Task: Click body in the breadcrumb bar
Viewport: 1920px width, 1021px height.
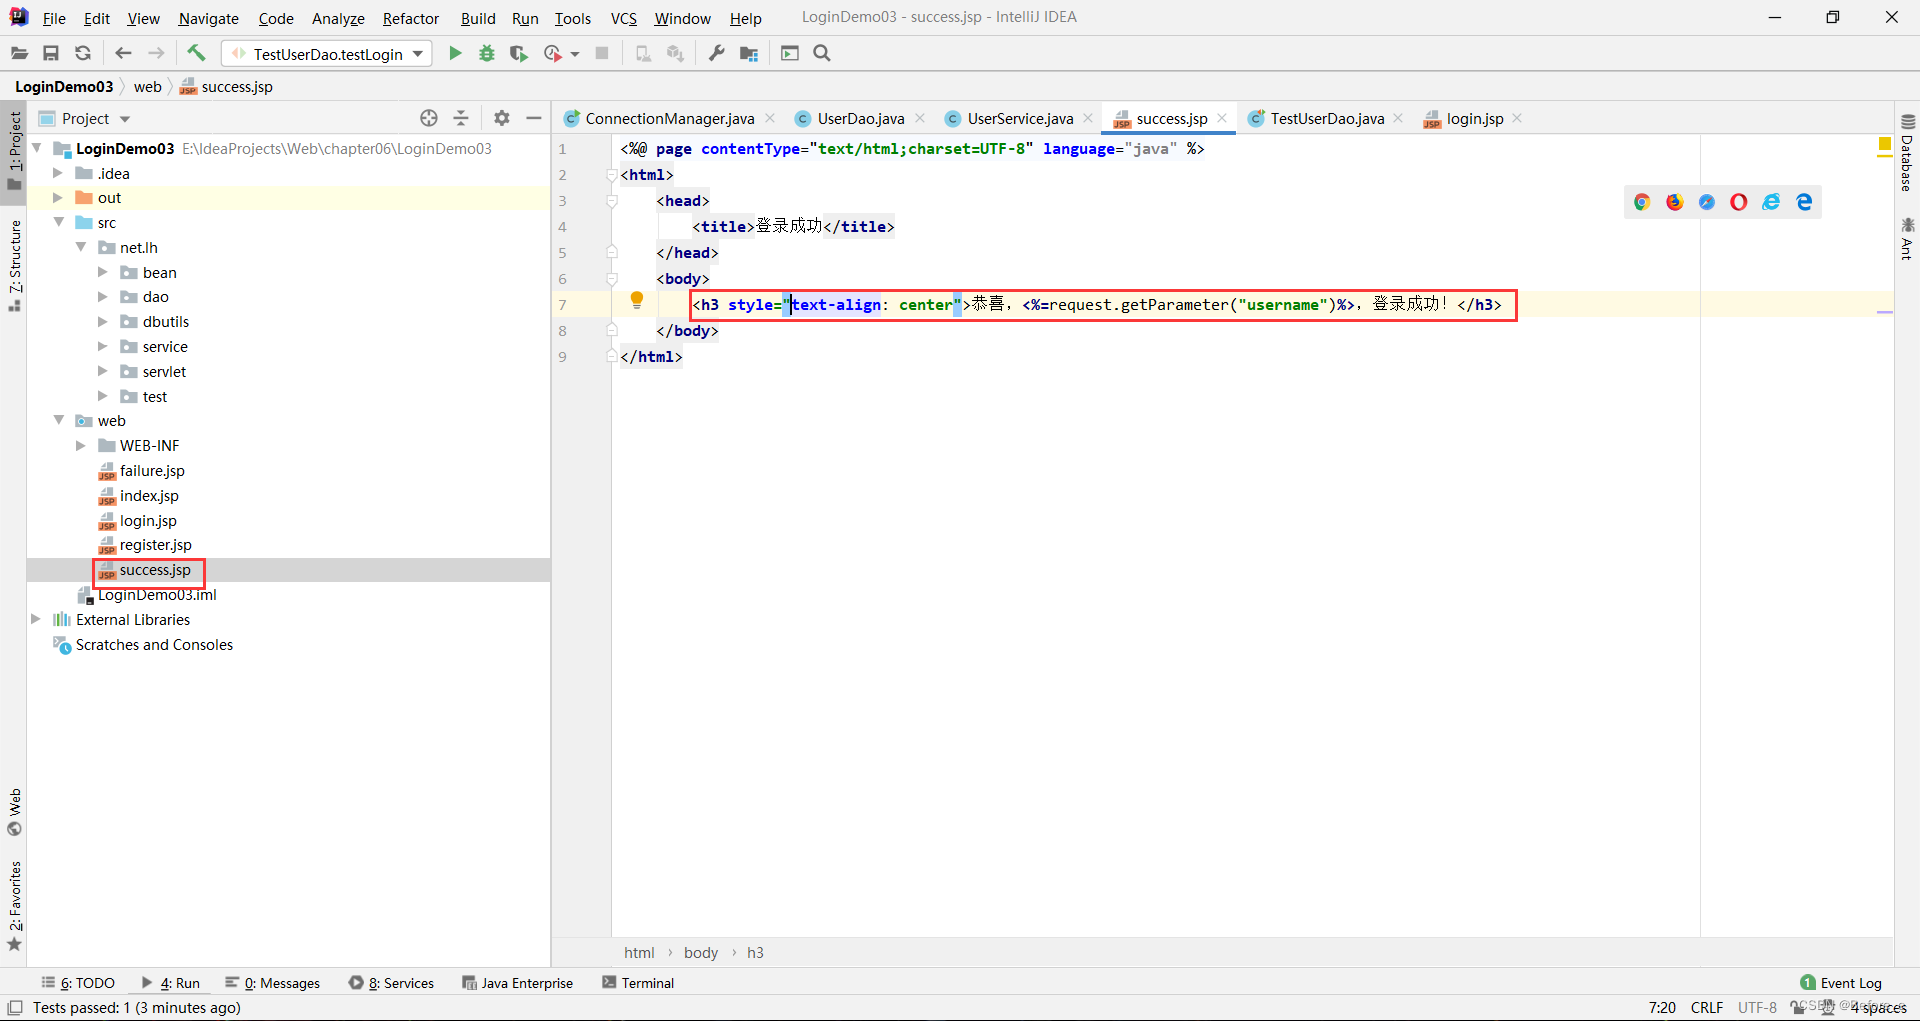Action: pyautogui.click(x=701, y=952)
